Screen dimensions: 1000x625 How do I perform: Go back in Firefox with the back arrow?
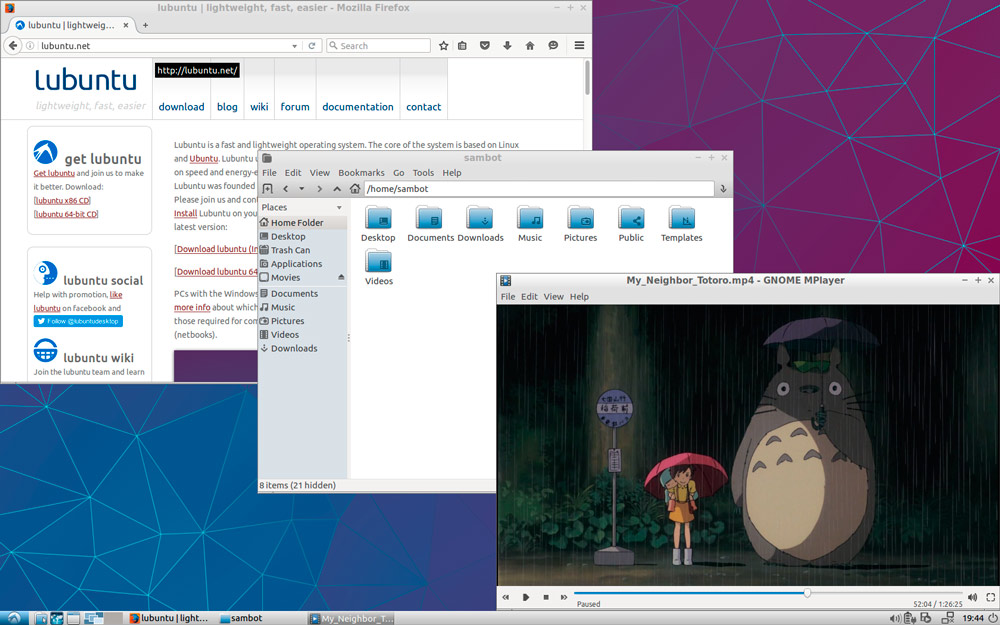12,46
